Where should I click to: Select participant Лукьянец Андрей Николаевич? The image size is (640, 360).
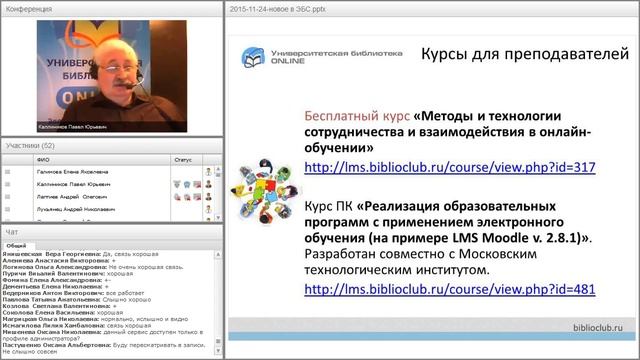coord(76,209)
